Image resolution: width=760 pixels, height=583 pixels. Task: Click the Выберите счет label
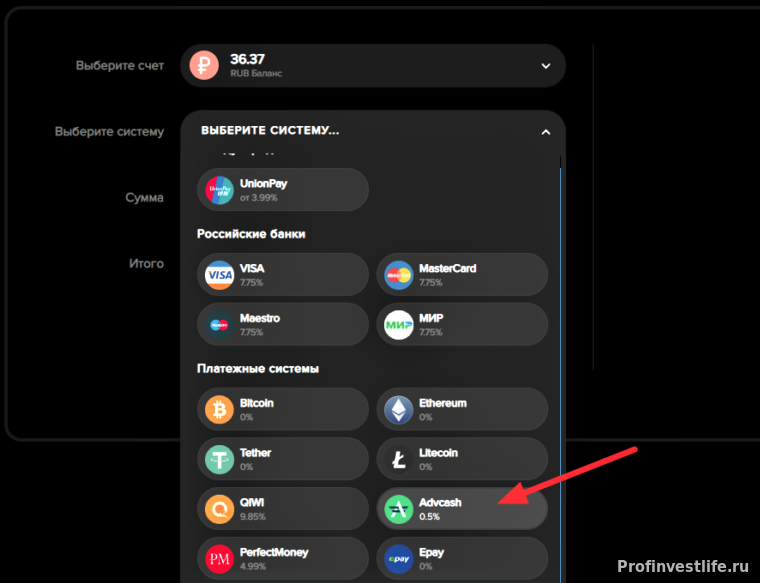click(120, 65)
